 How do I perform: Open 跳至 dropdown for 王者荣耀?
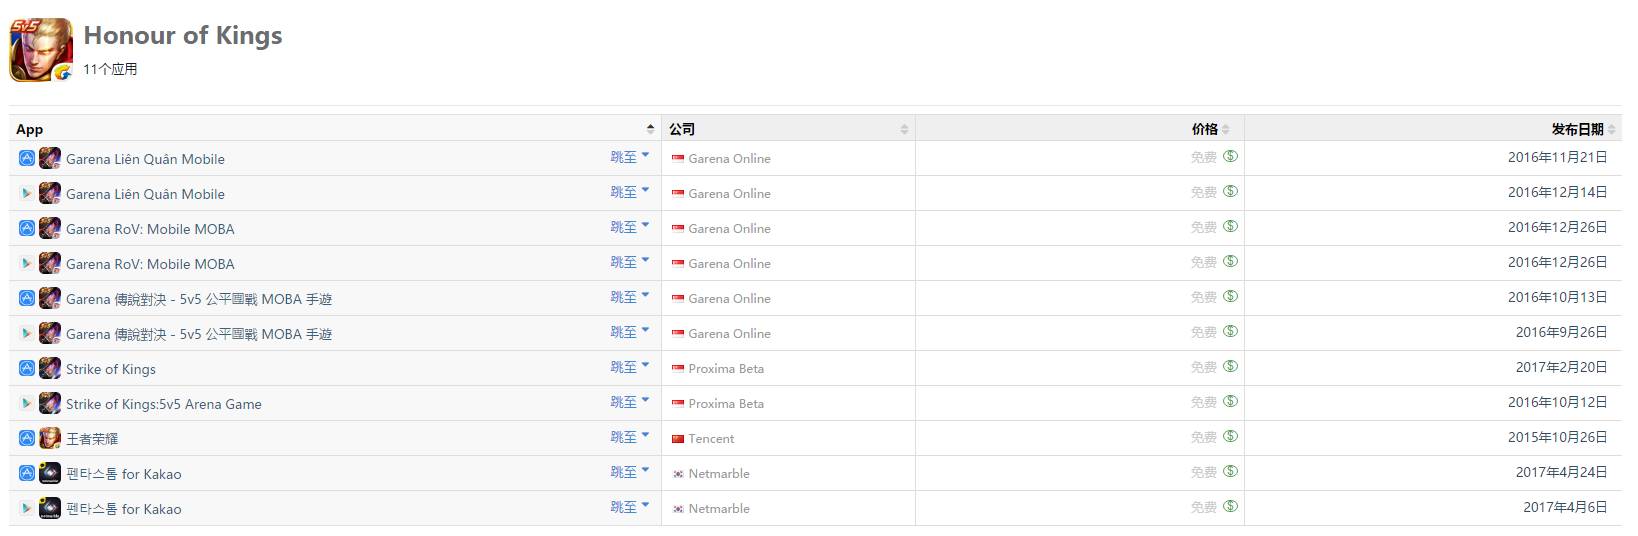pyautogui.click(x=630, y=437)
